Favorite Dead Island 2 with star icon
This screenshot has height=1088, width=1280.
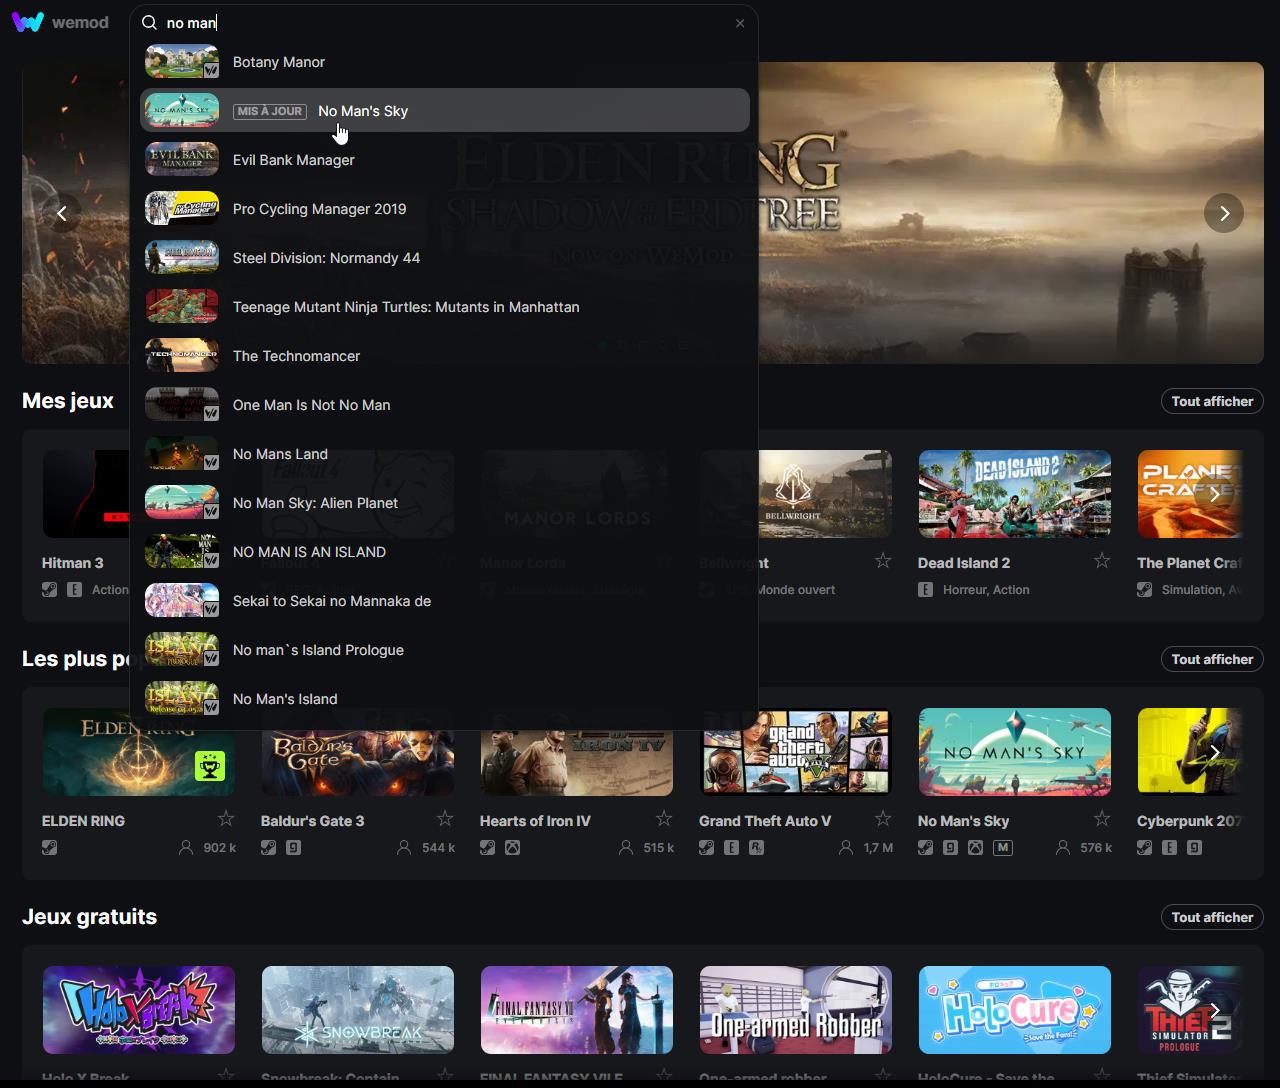pos(1101,561)
